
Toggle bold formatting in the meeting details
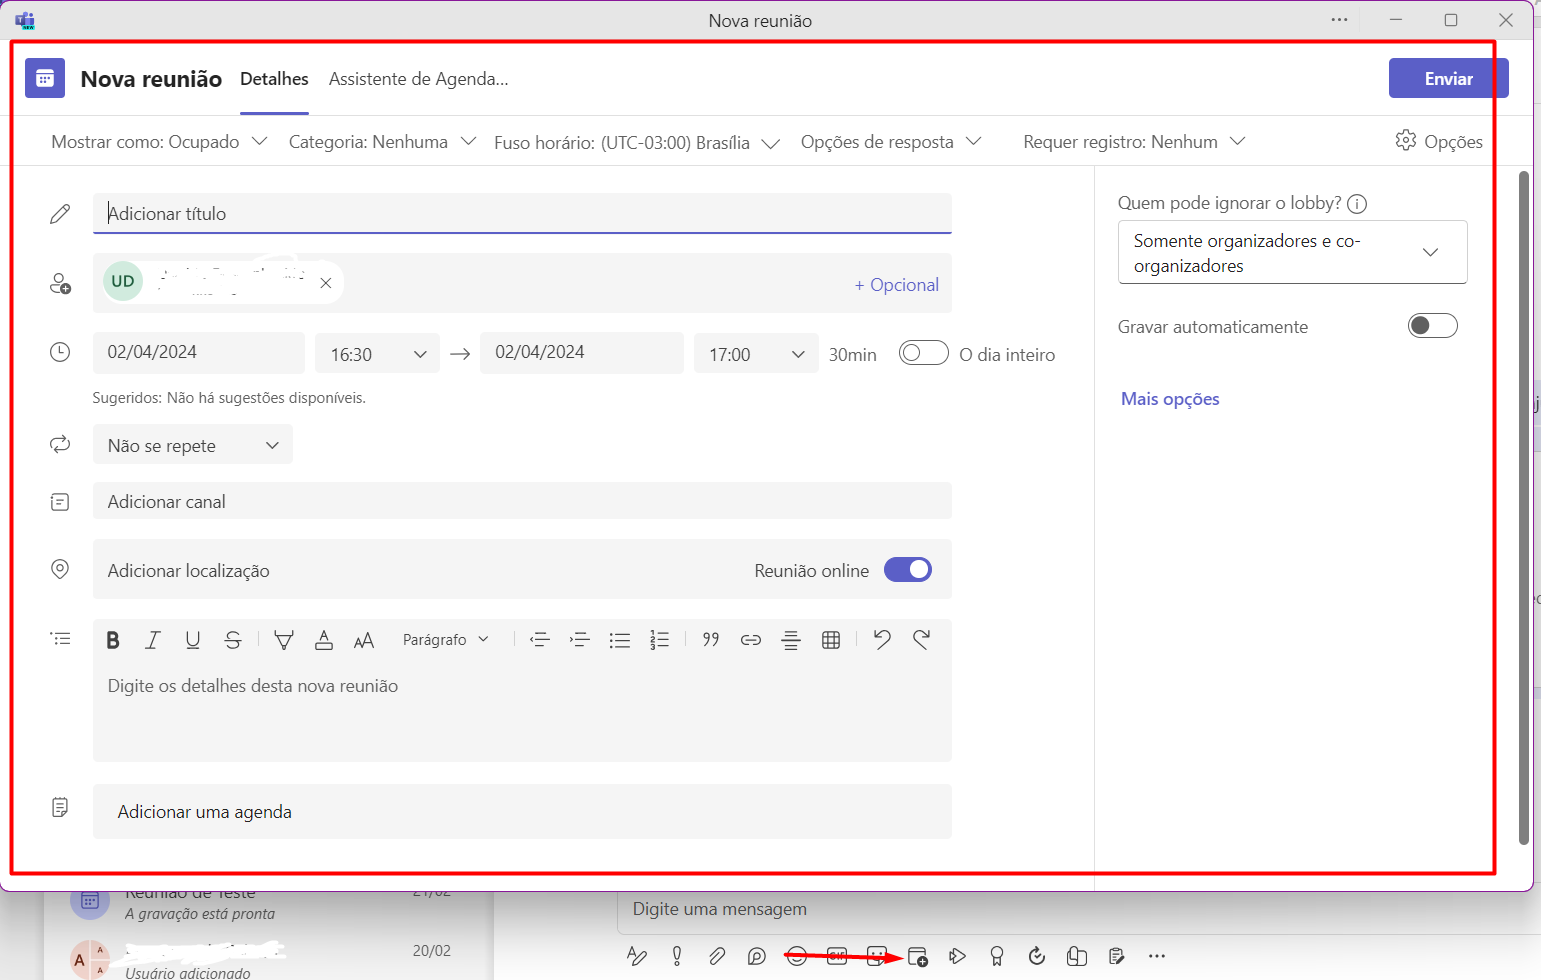113,640
